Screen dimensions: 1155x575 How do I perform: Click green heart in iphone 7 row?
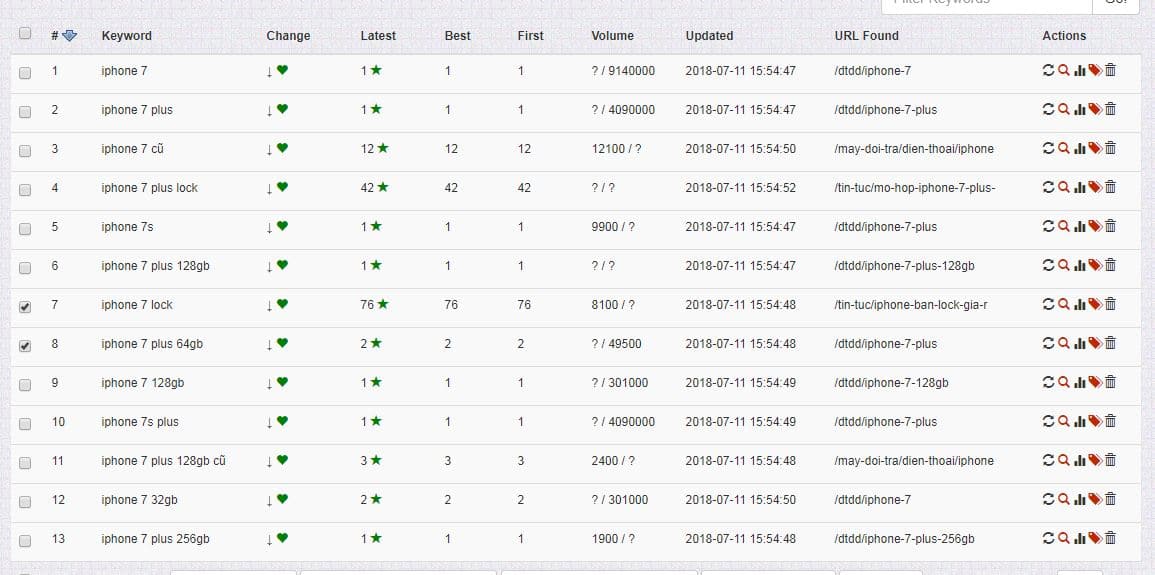(x=282, y=70)
